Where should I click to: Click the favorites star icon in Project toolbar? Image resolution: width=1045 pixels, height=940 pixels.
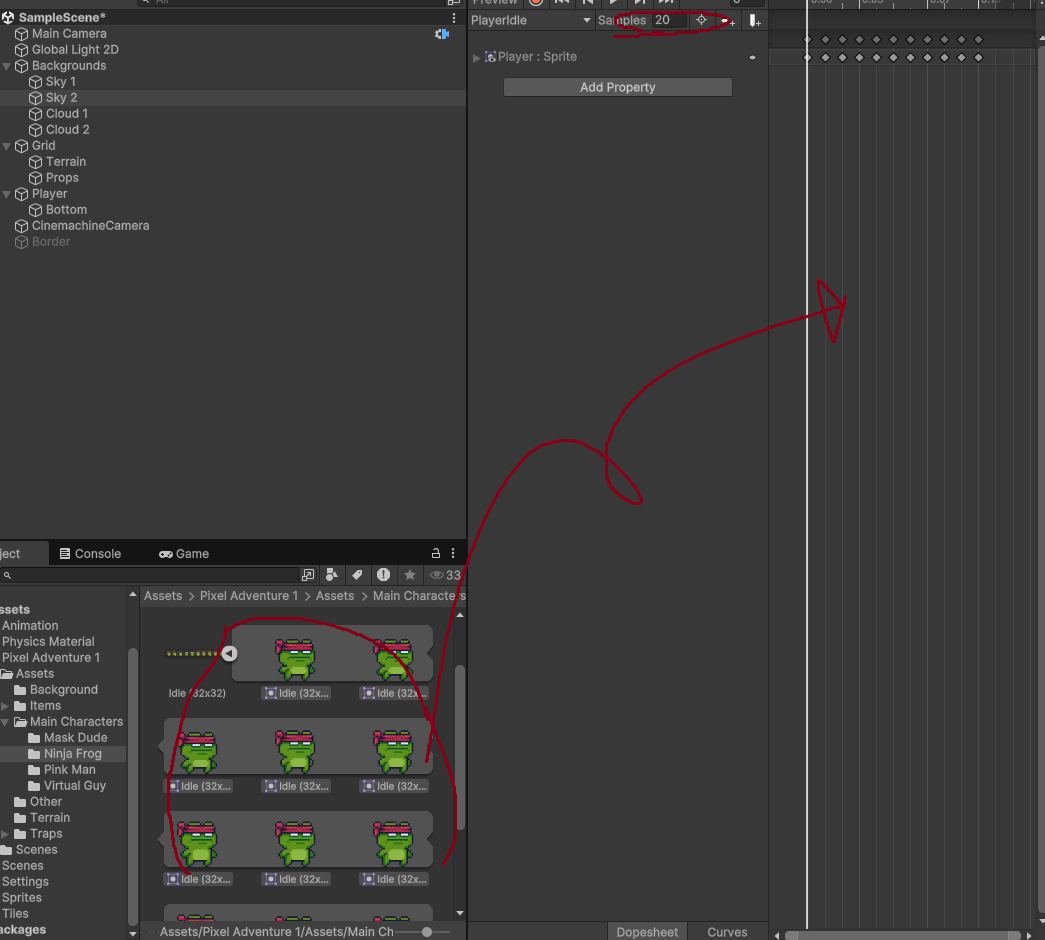pyautogui.click(x=410, y=575)
